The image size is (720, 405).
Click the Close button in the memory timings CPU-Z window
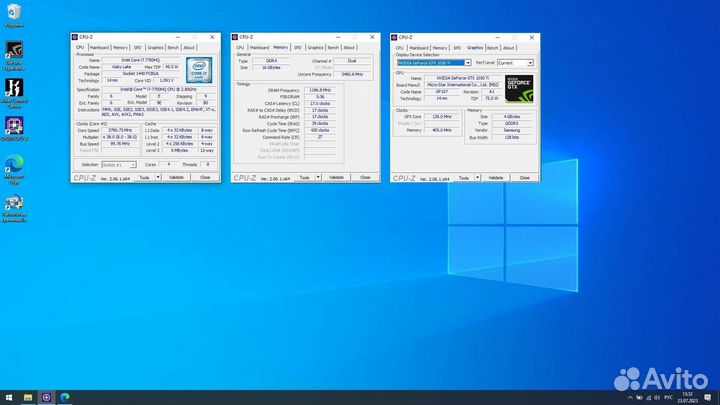coord(365,177)
